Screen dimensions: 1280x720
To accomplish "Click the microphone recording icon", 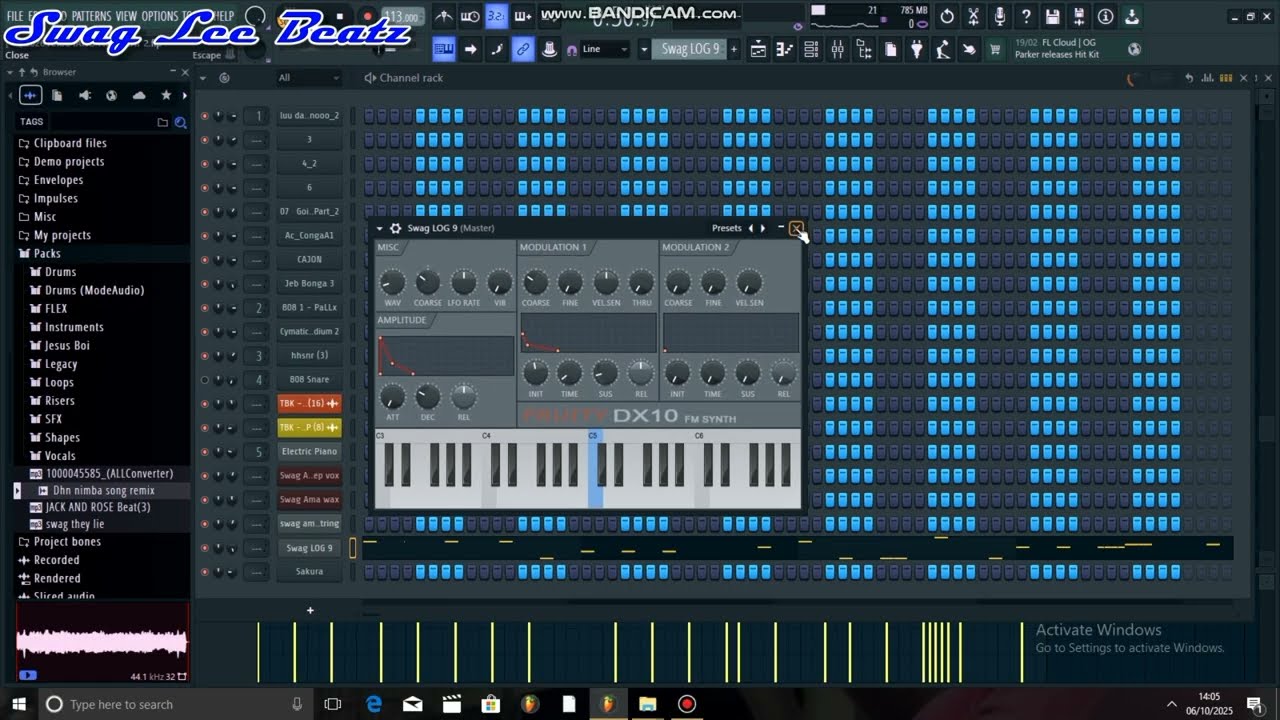I will (1000, 17).
